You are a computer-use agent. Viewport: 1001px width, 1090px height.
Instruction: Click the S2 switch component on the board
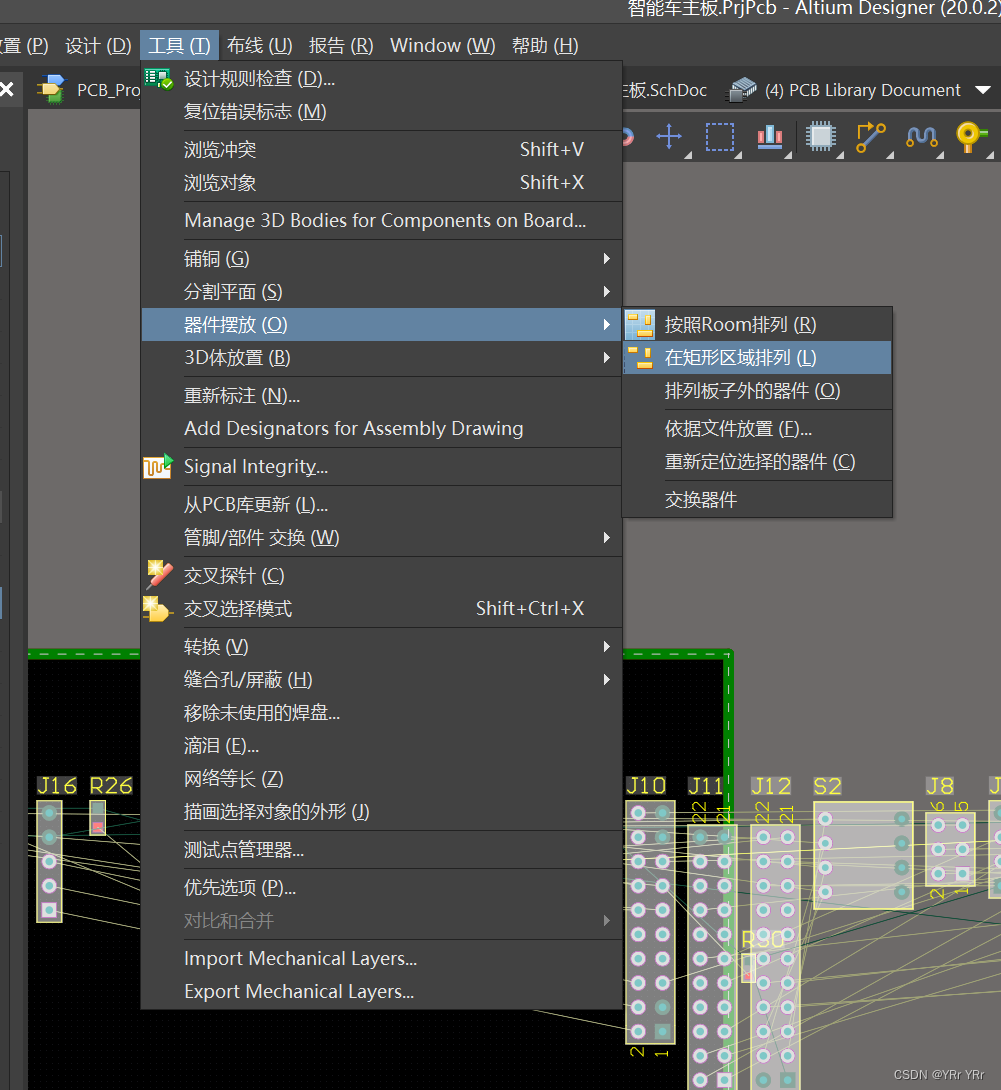click(x=863, y=856)
